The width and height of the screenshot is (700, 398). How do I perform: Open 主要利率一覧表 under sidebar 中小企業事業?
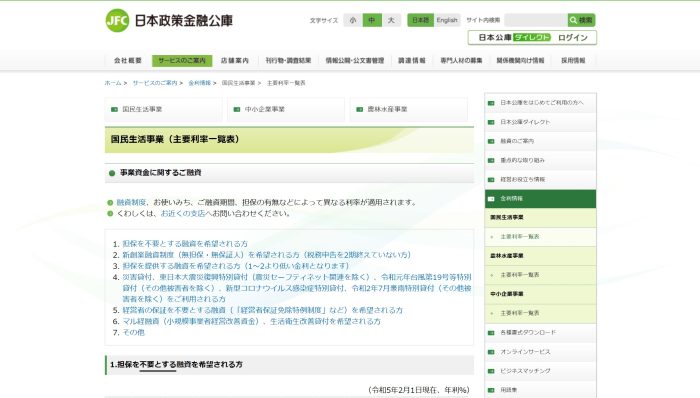pyautogui.click(x=520, y=314)
